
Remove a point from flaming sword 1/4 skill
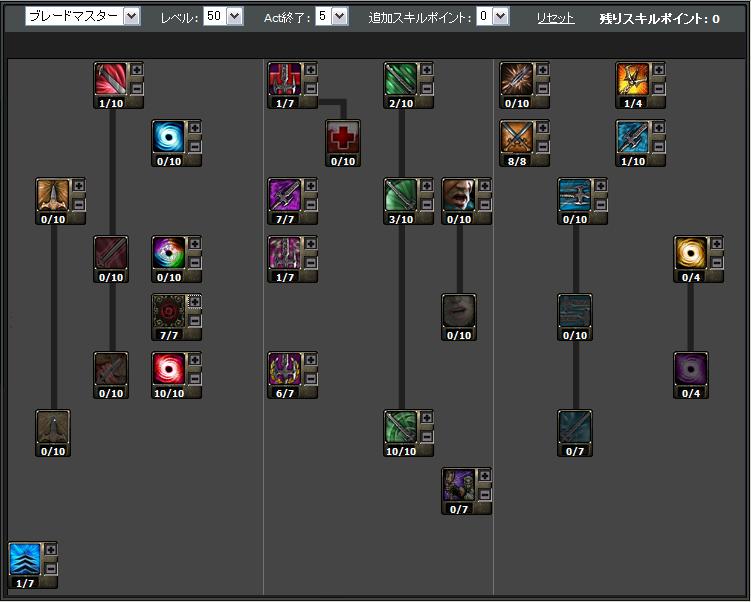[x=658, y=88]
